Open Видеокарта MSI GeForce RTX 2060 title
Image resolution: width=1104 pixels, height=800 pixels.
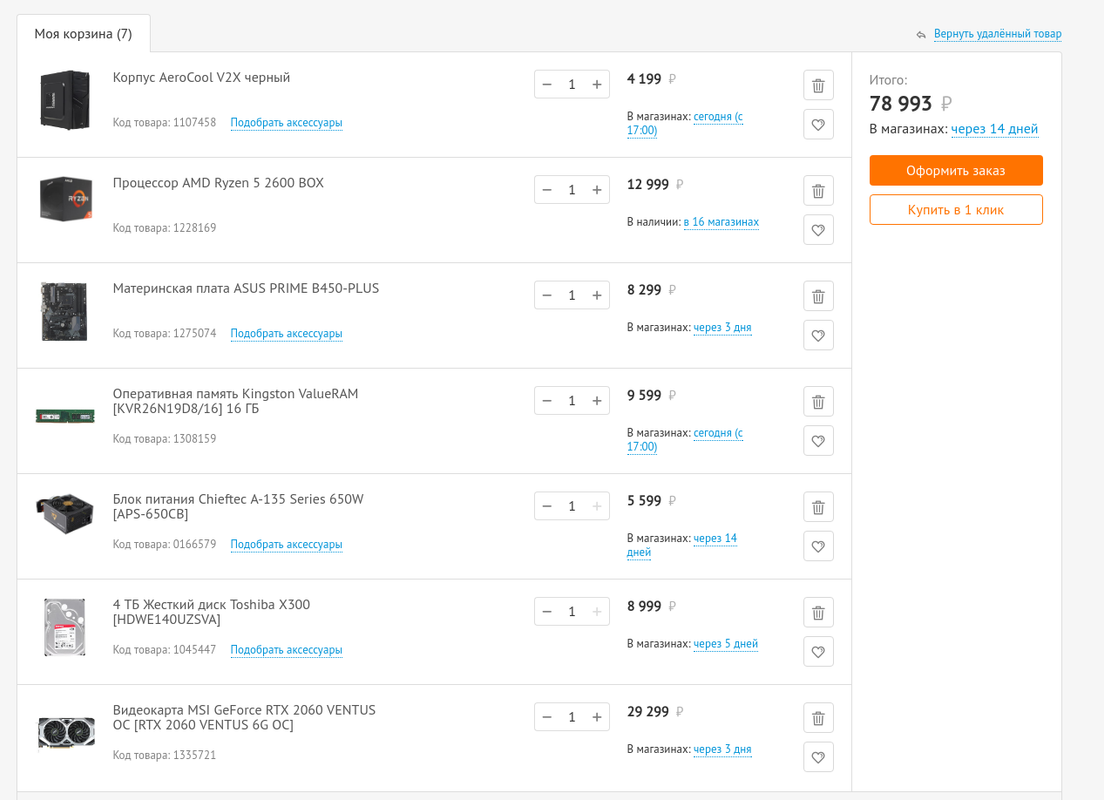pyautogui.click(x=244, y=717)
